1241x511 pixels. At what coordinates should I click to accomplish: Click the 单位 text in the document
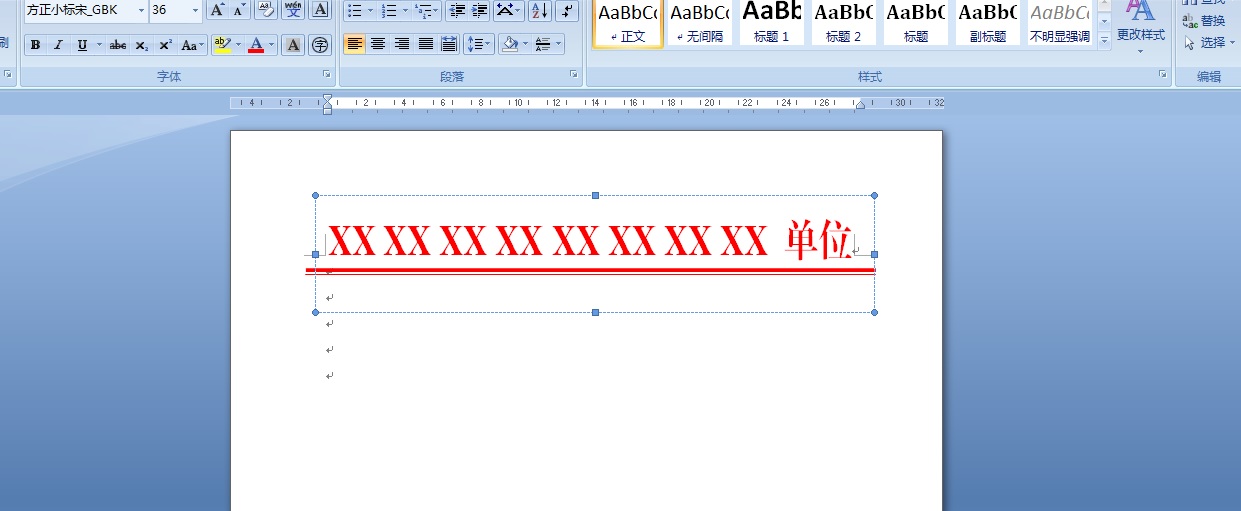pos(818,240)
